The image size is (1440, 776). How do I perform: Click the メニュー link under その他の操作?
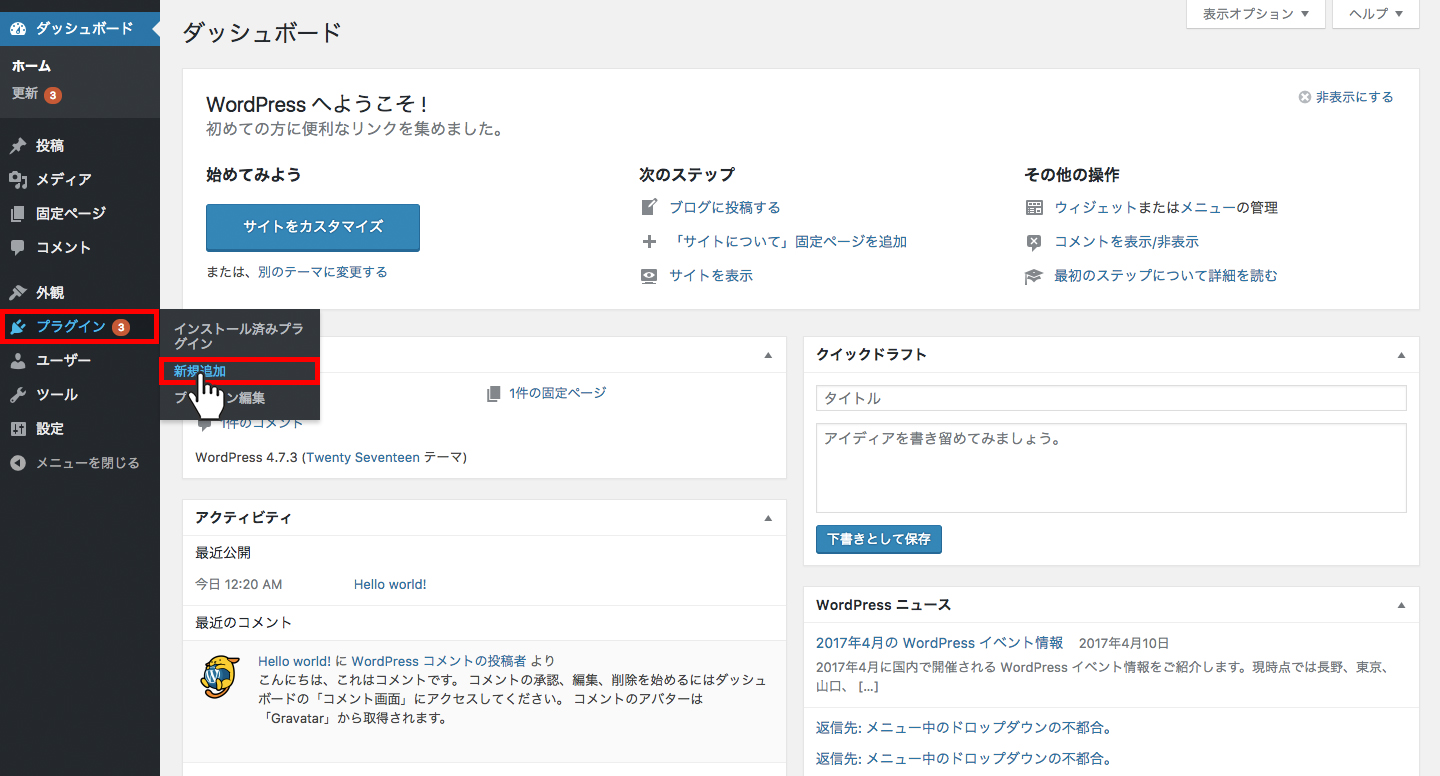(x=1208, y=208)
